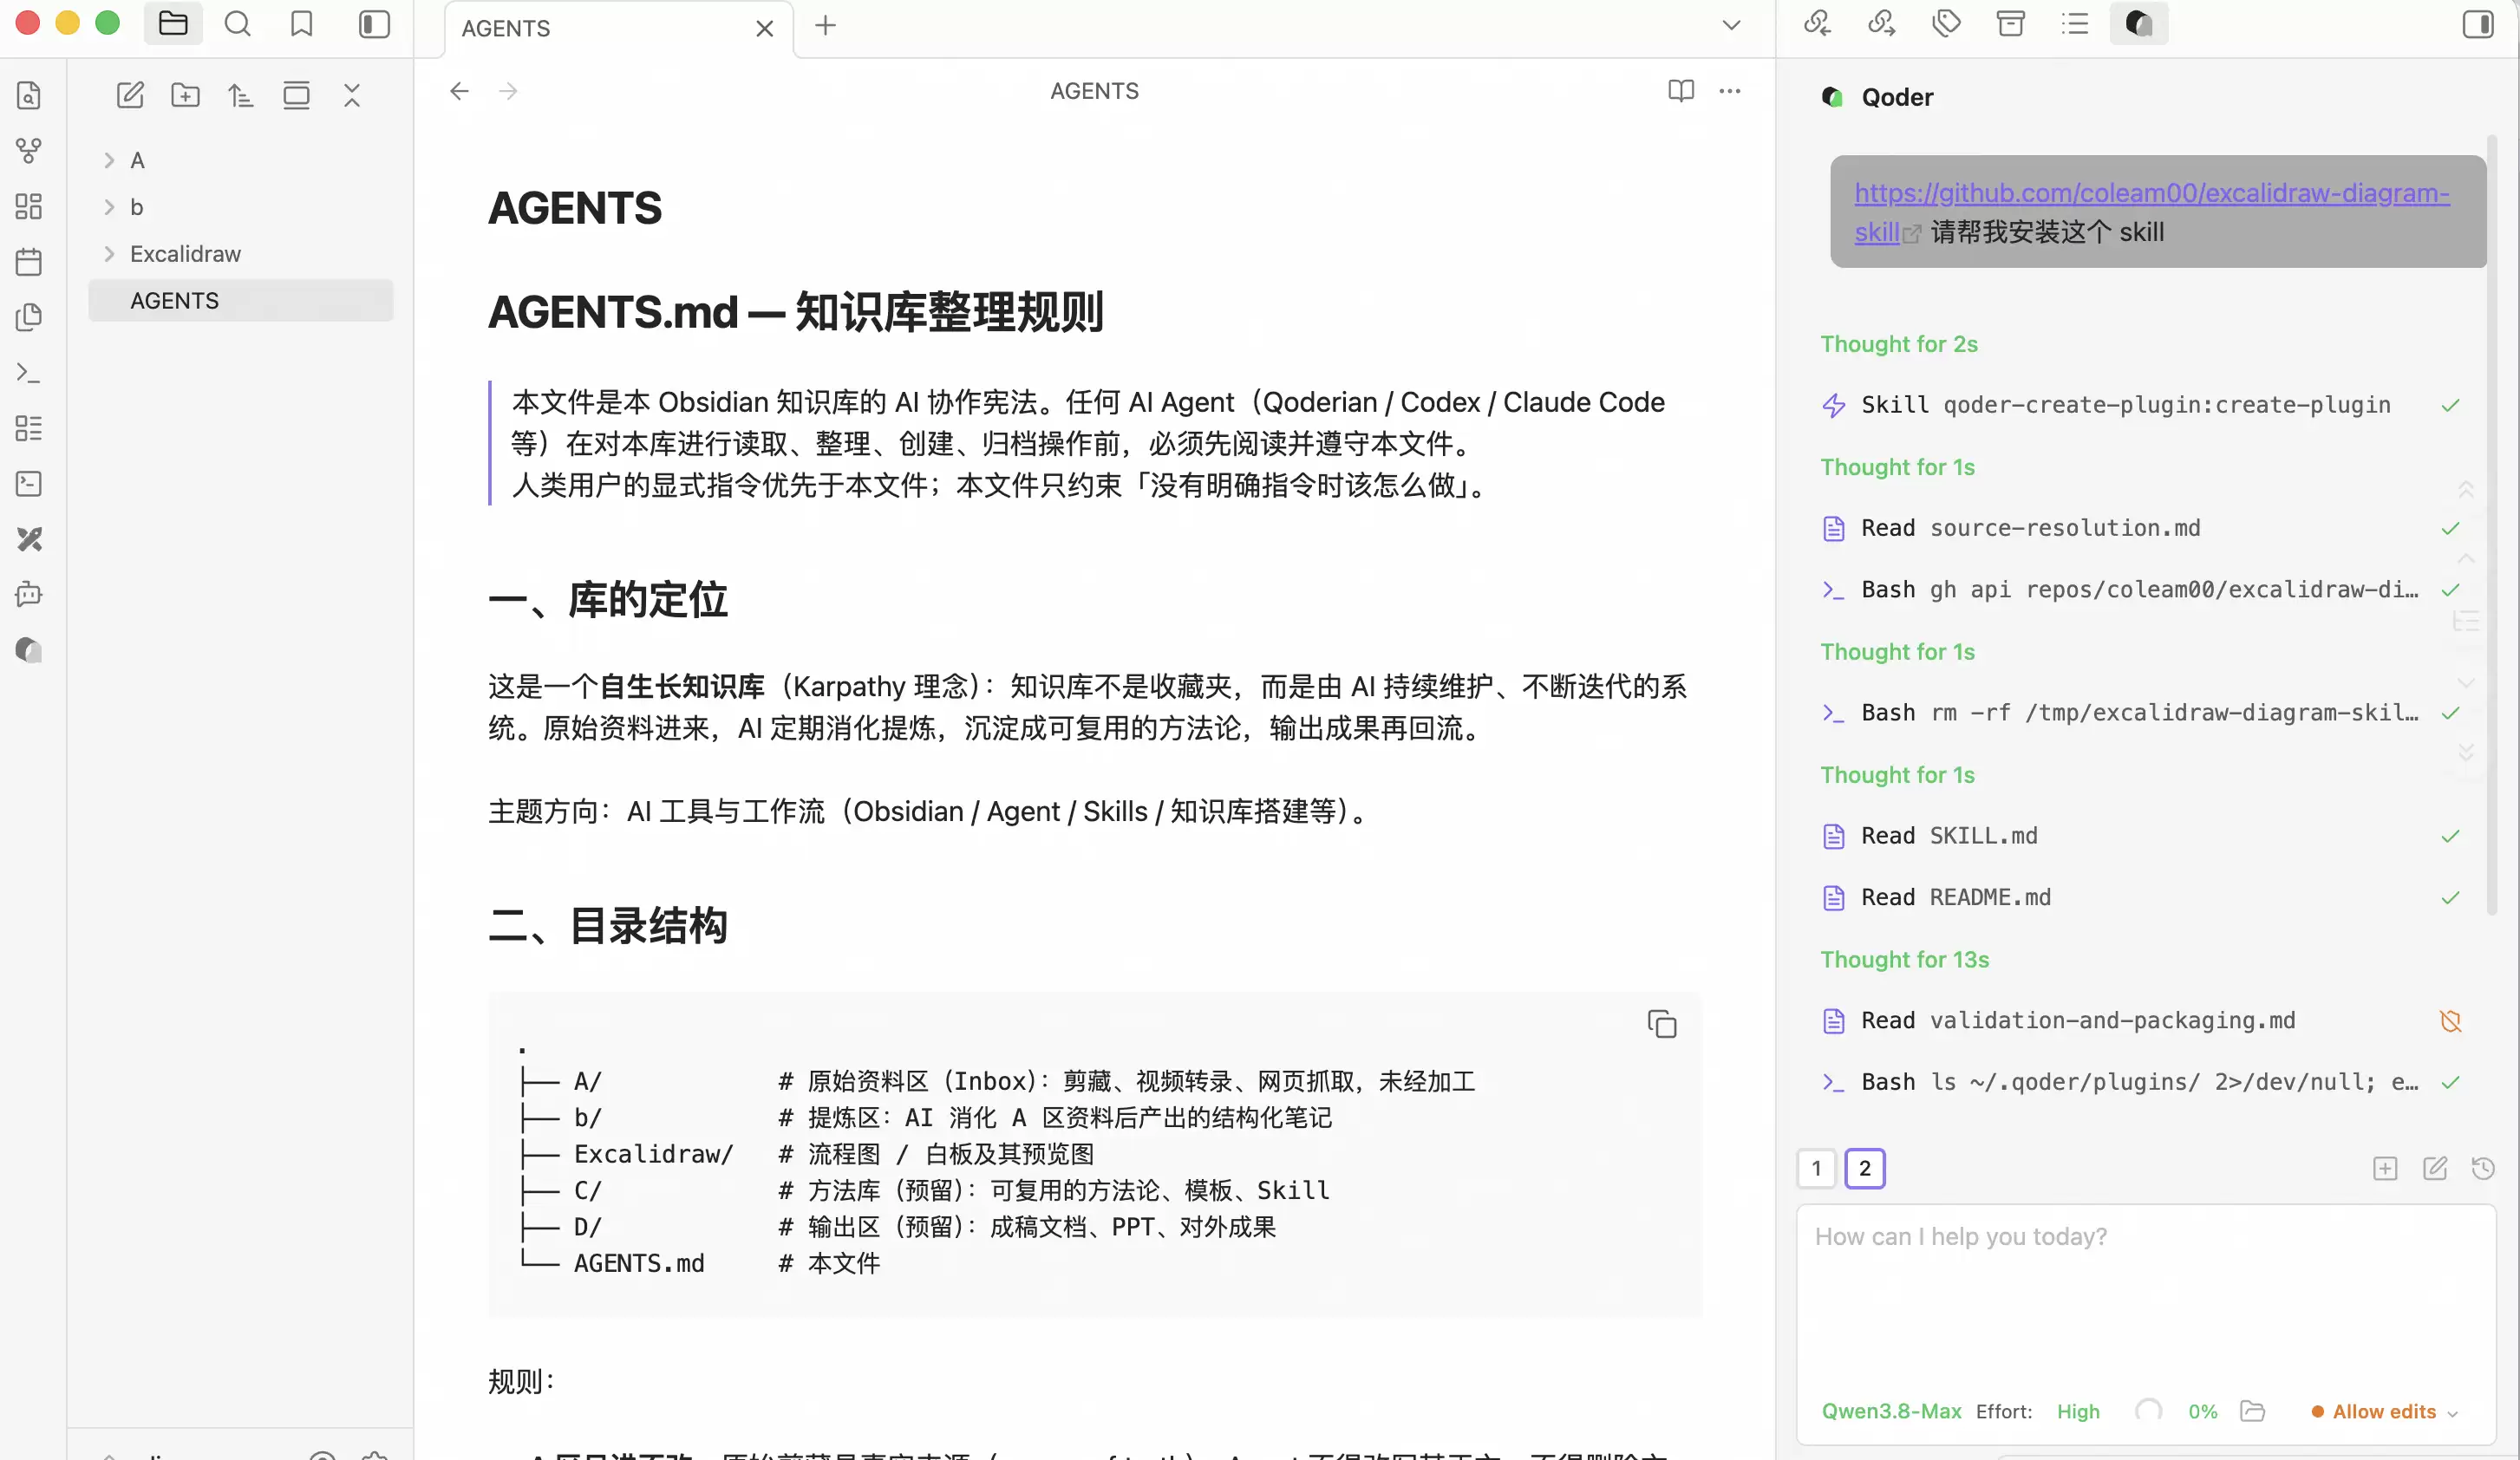This screenshot has height=1460, width=2520.
Task: Switch to reading view book icon
Action: [x=1681, y=91]
